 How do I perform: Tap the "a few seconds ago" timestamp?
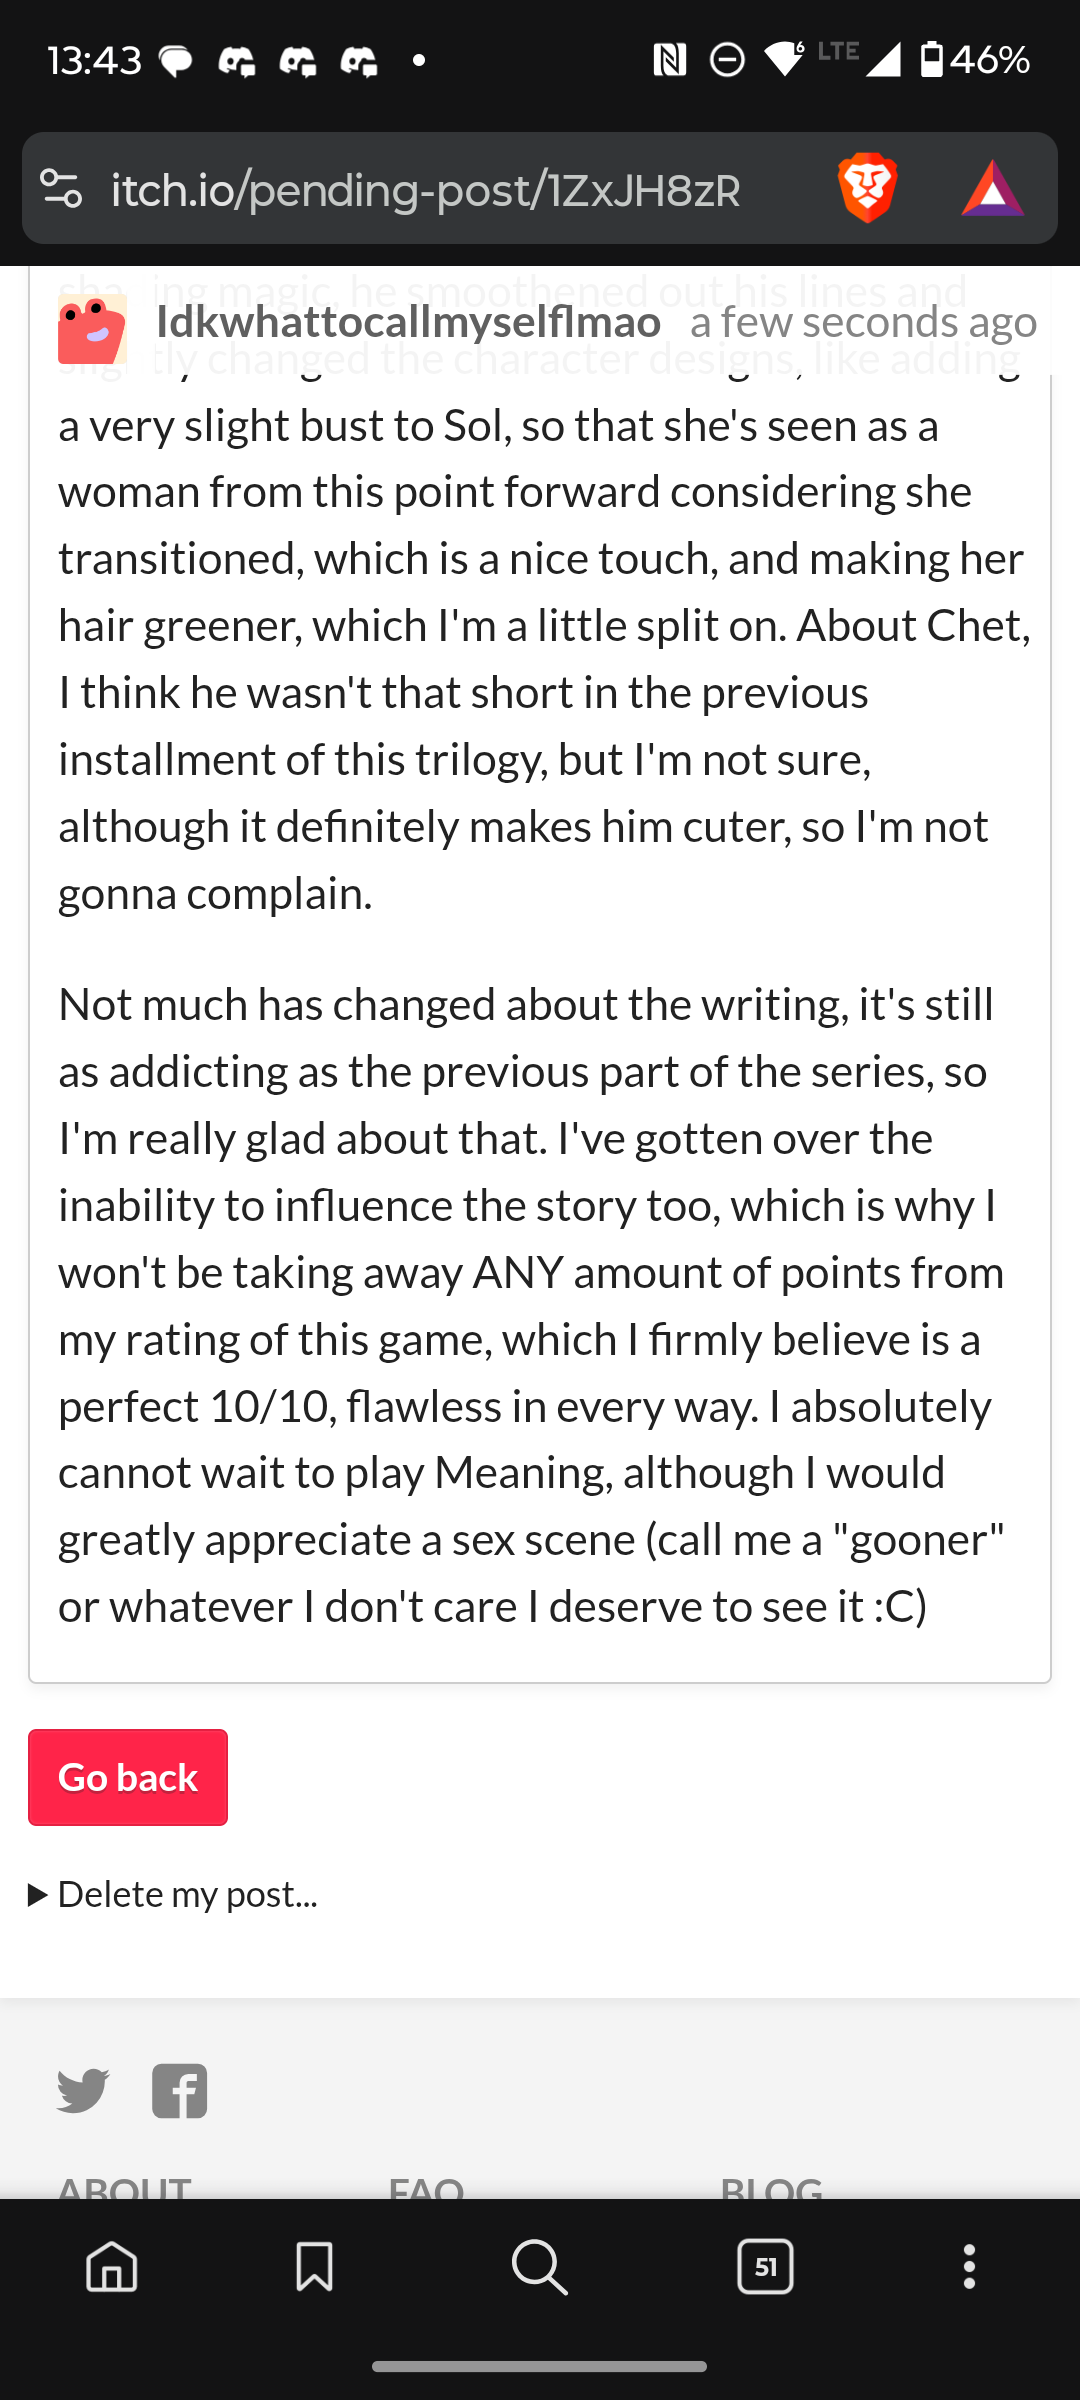tap(863, 322)
